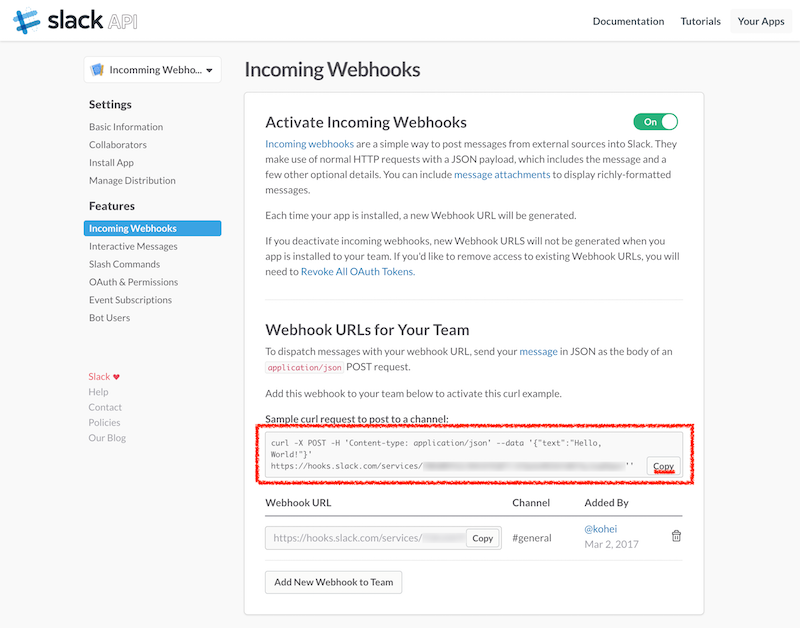The width and height of the screenshot is (800, 628).
Task: Copy the webhook URL
Action: [x=483, y=537]
